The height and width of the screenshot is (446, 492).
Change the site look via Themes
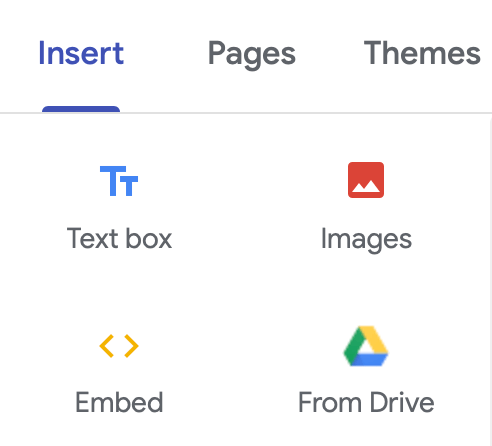(x=422, y=53)
